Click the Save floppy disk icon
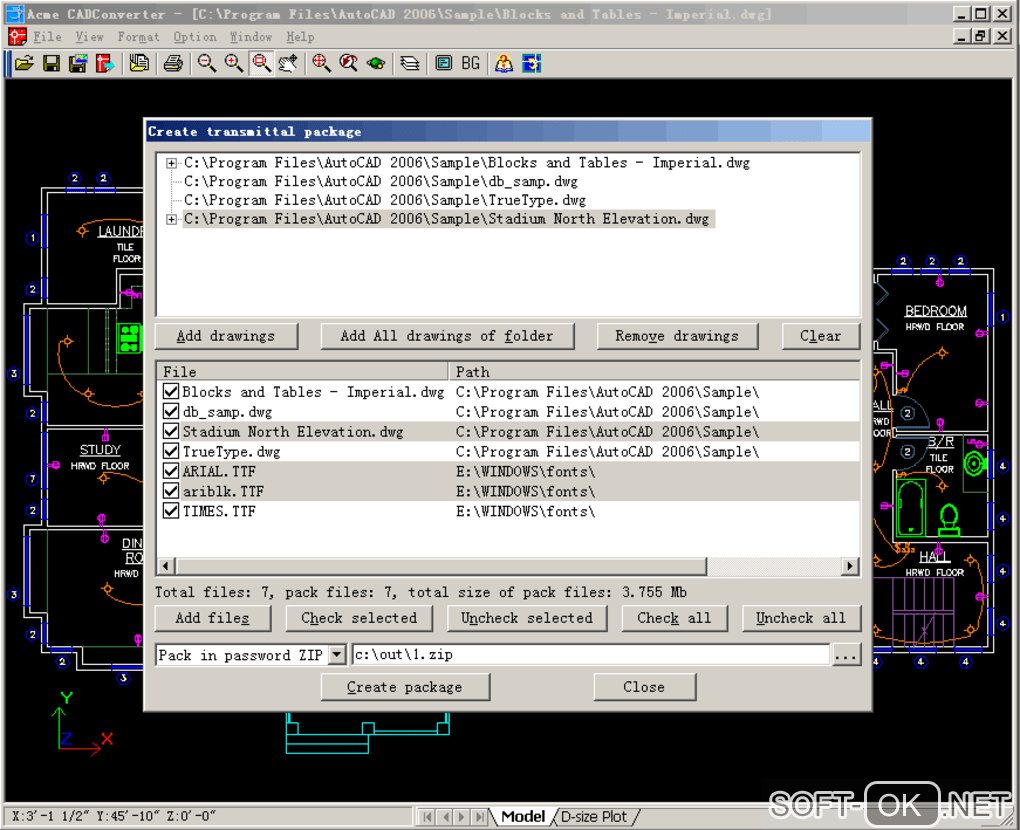Viewport: 1020px width, 830px height. pyautogui.click(x=51, y=64)
